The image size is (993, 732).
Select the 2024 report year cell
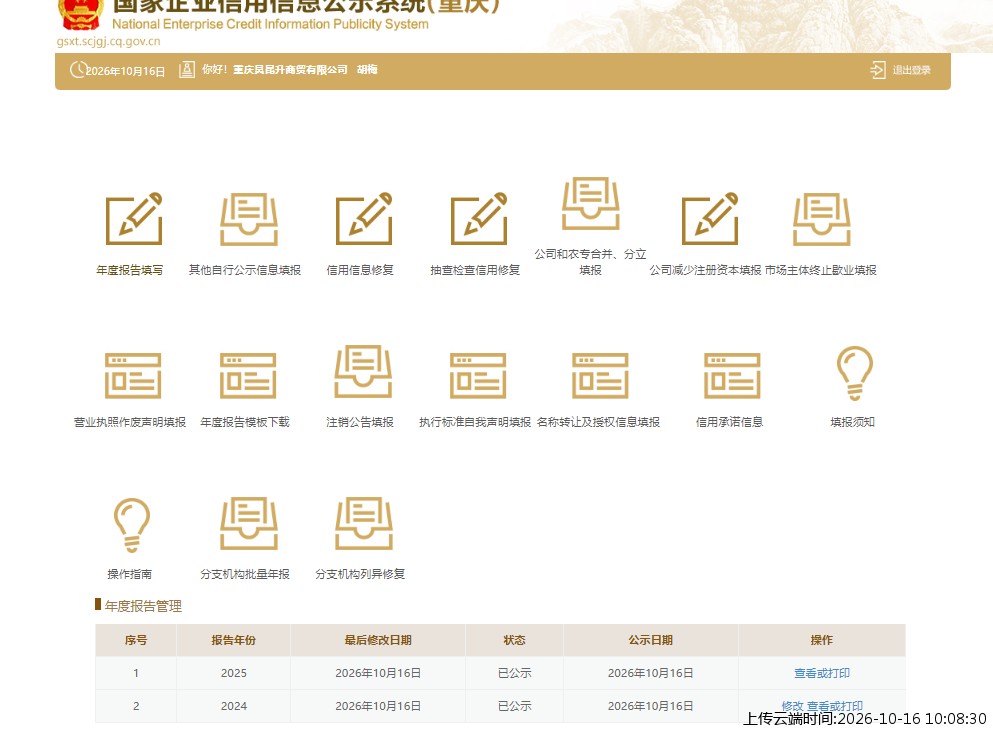(234, 706)
